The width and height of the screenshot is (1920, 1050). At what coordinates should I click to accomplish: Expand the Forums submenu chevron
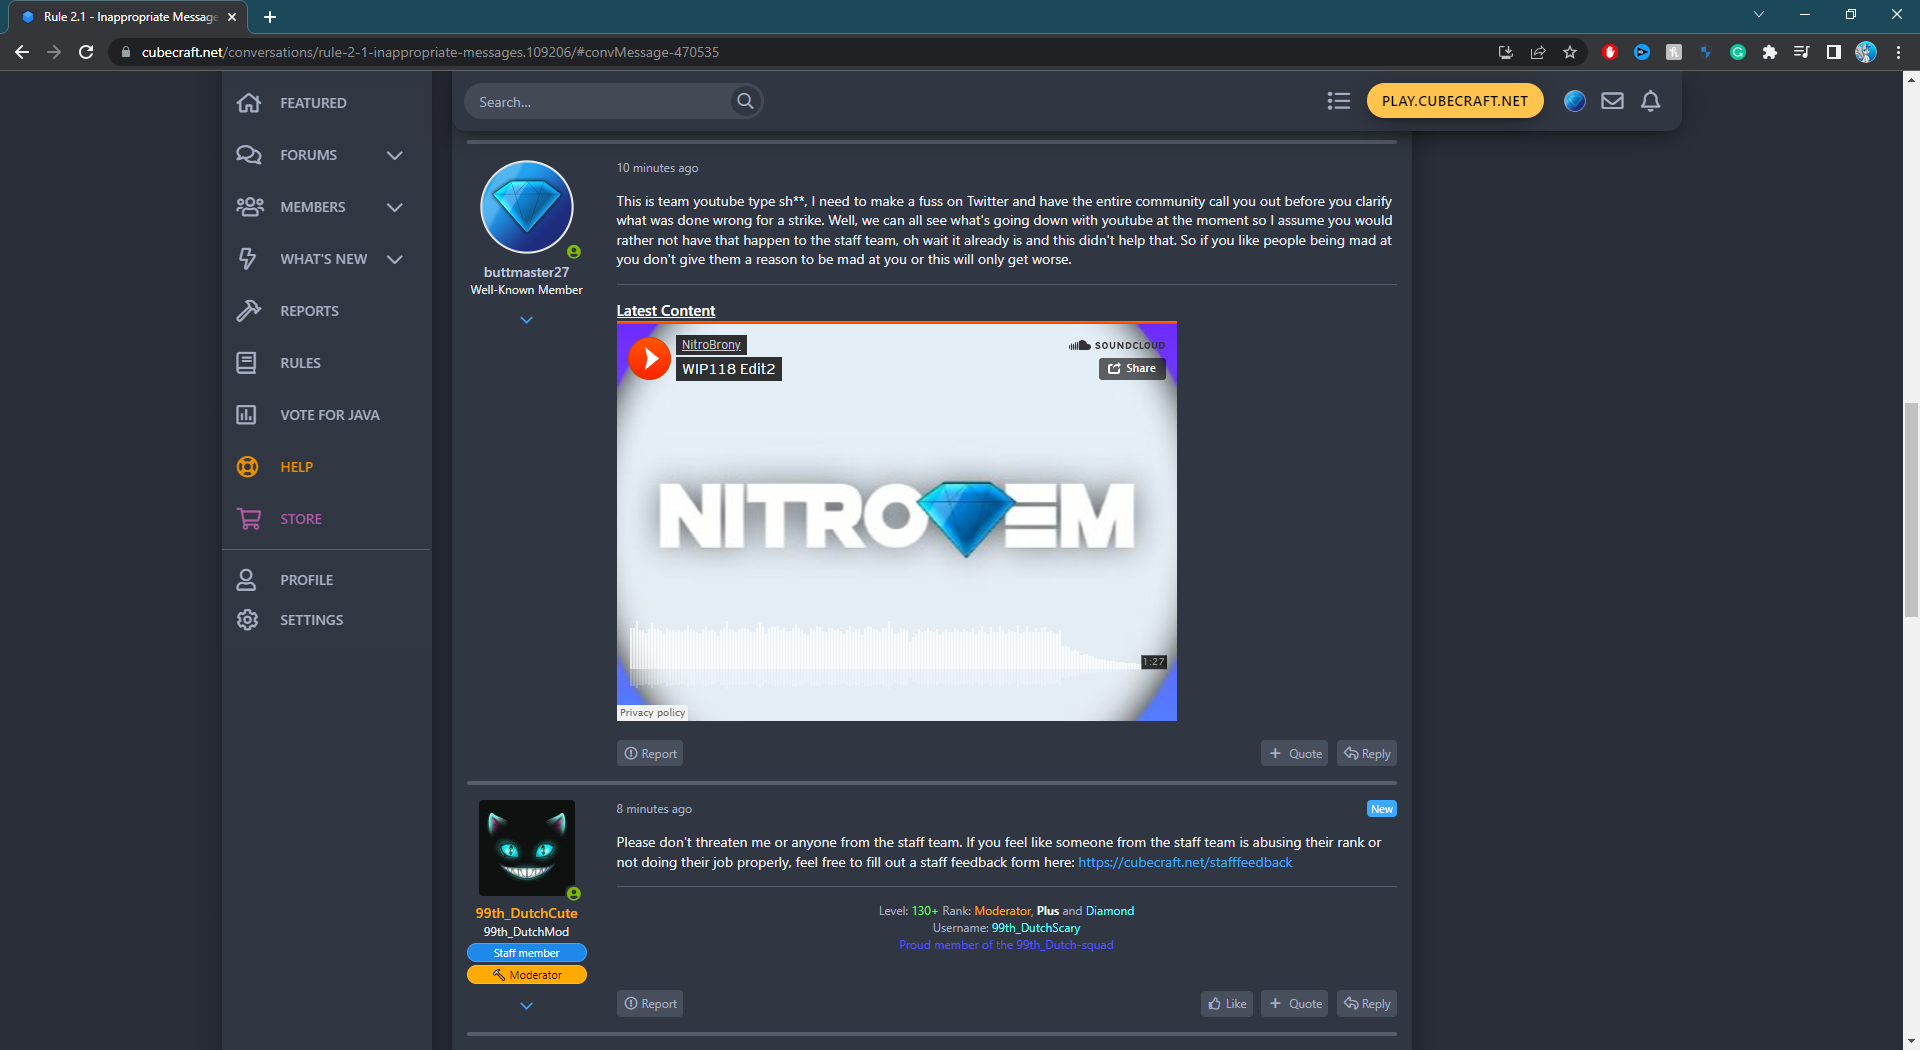[395, 155]
